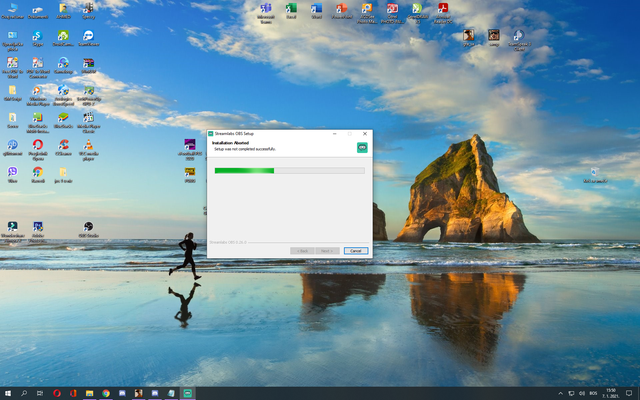Open the Viber desktop shortcut
The image size is (640, 400).
point(13,174)
